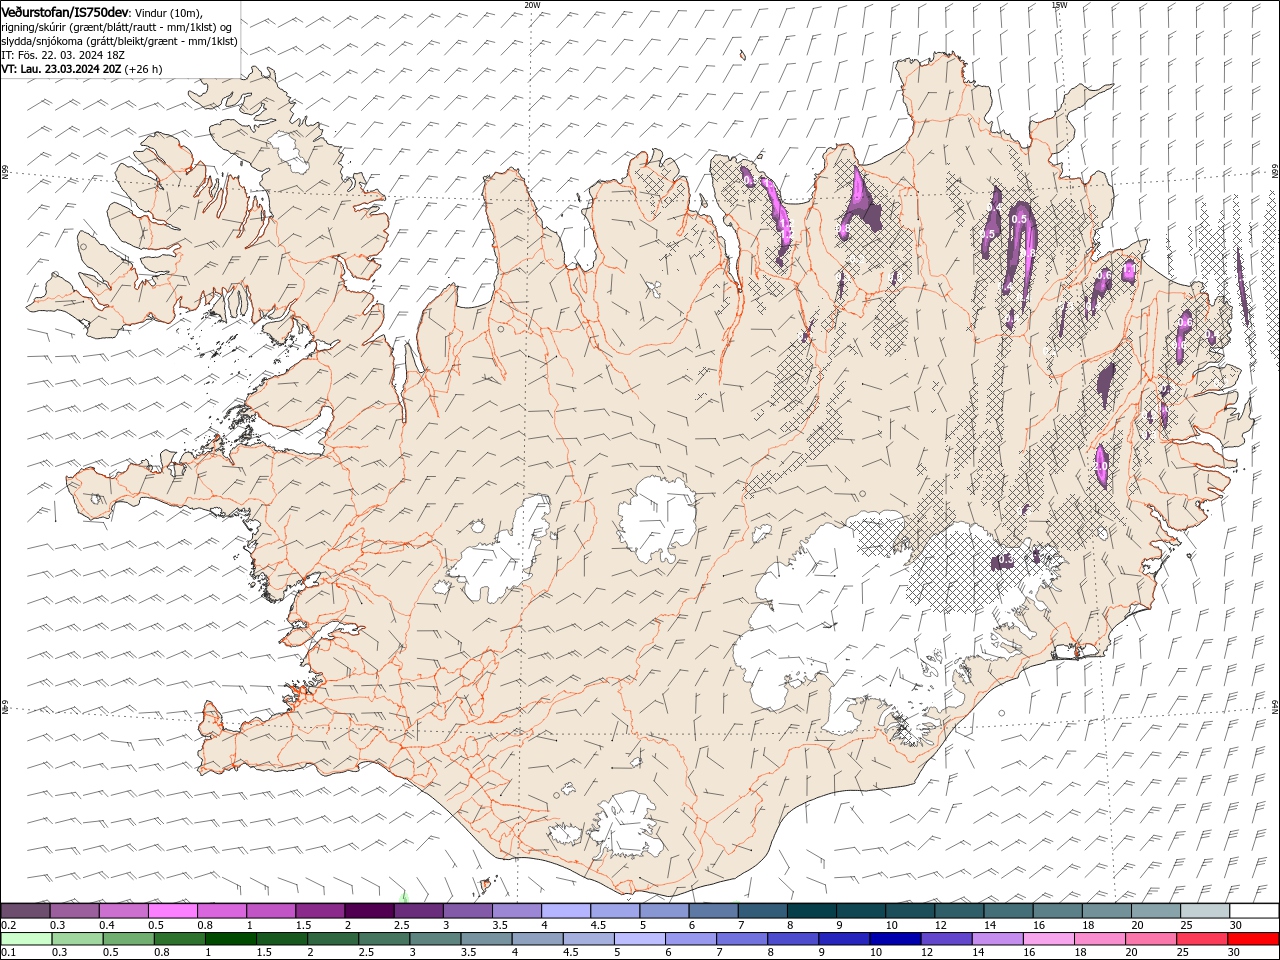Select dark teal snow swatch between 8 and 9
This screenshot has height=960, width=1280.
click(811, 911)
